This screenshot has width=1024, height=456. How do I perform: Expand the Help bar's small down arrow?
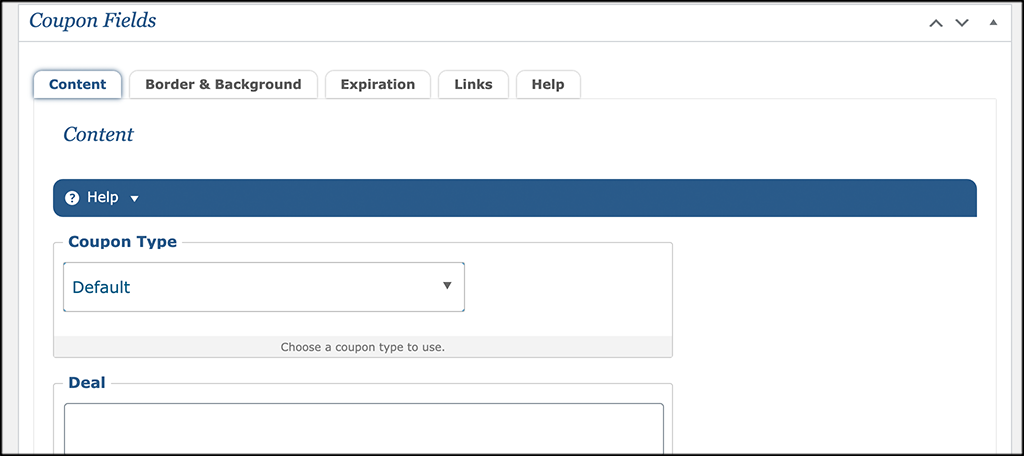pos(135,199)
